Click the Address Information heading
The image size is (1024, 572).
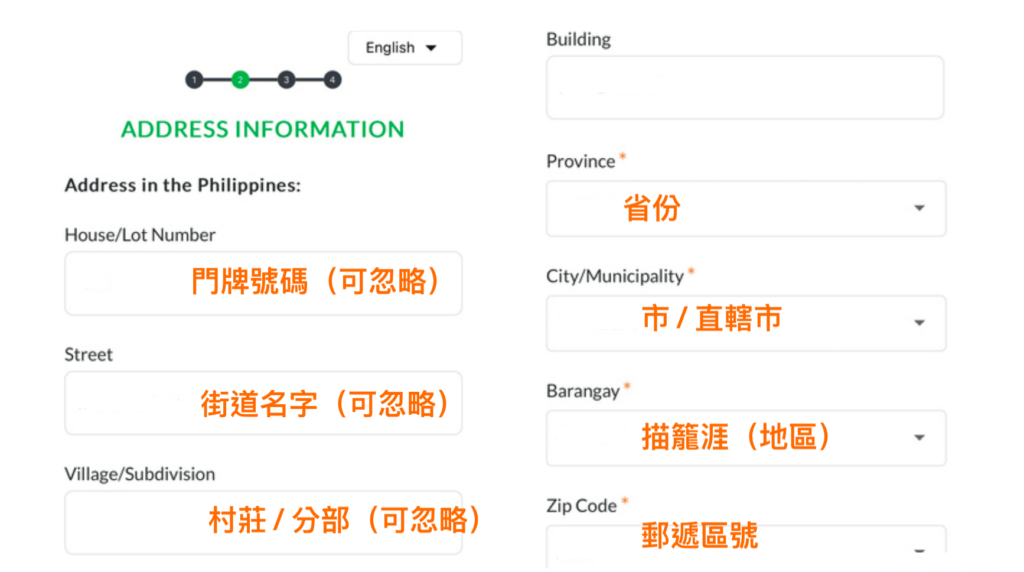tap(263, 129)
